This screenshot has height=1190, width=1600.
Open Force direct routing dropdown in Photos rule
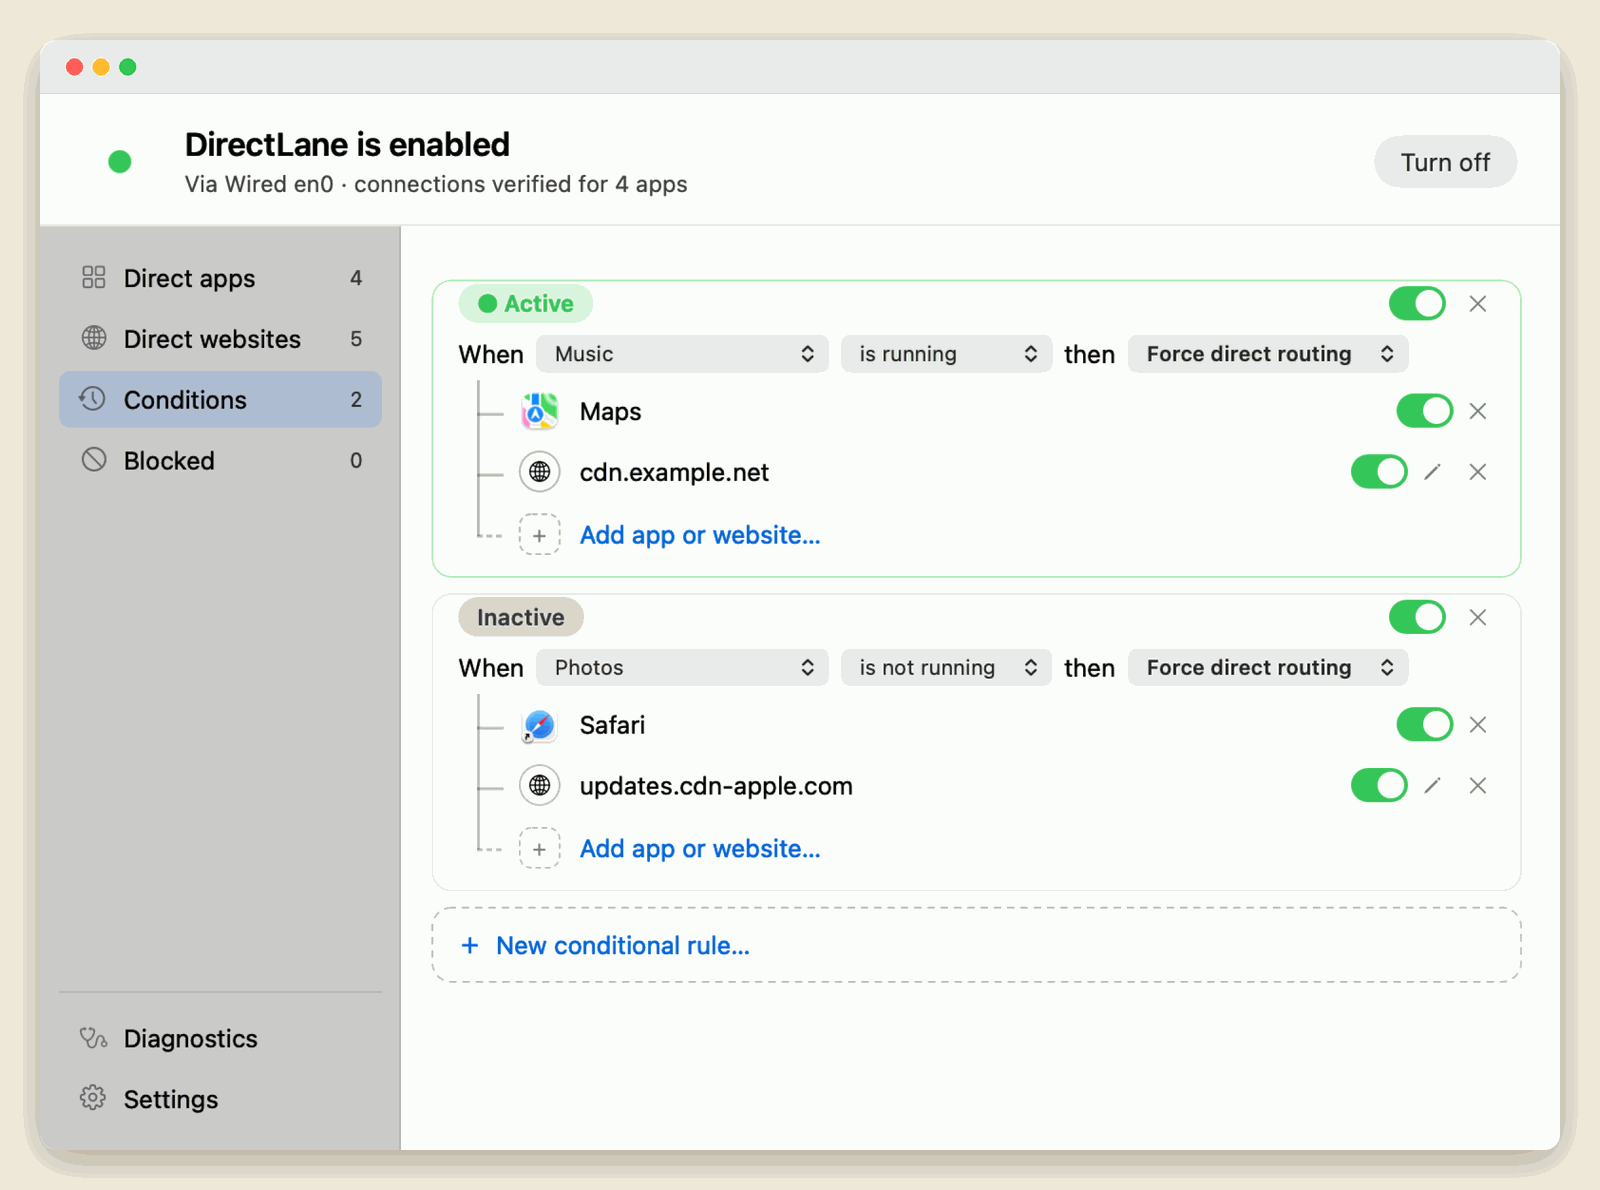1268,668
